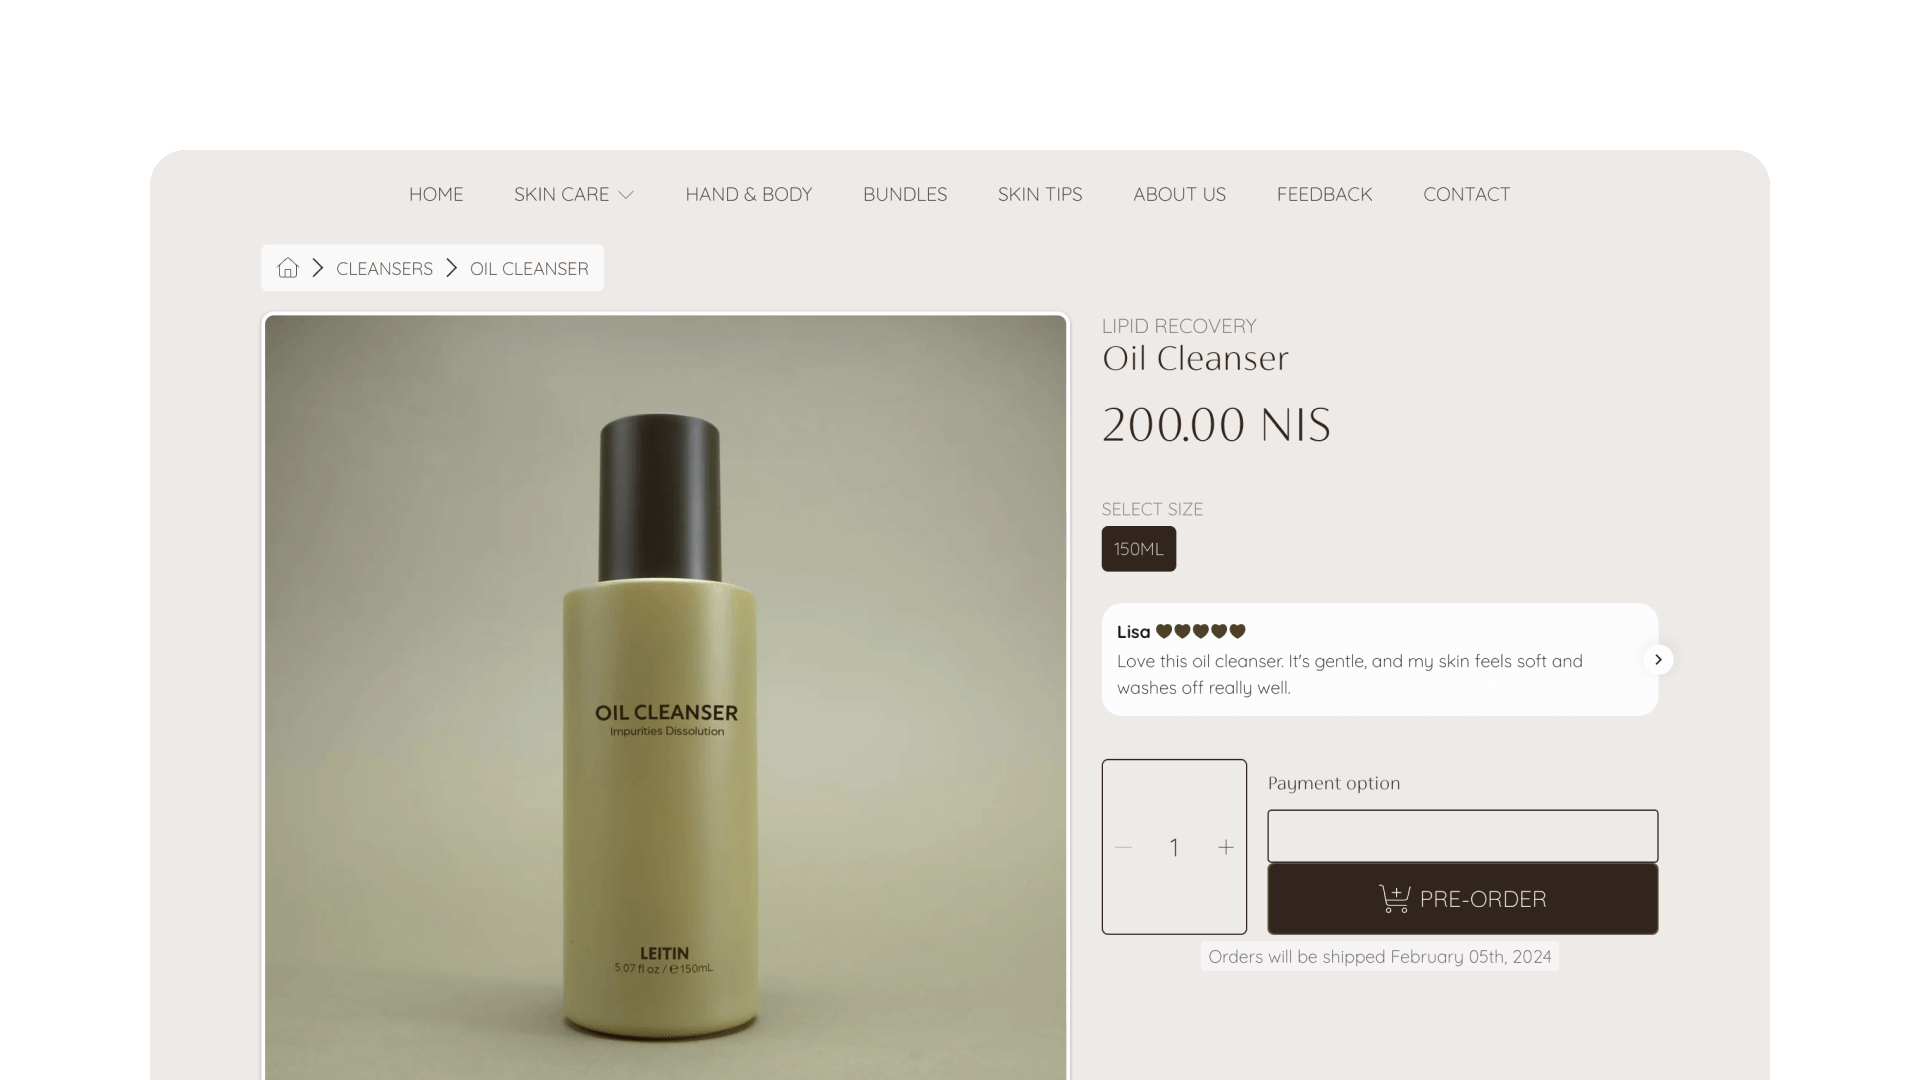Click the next review arrow

(x=1658, y=659)
